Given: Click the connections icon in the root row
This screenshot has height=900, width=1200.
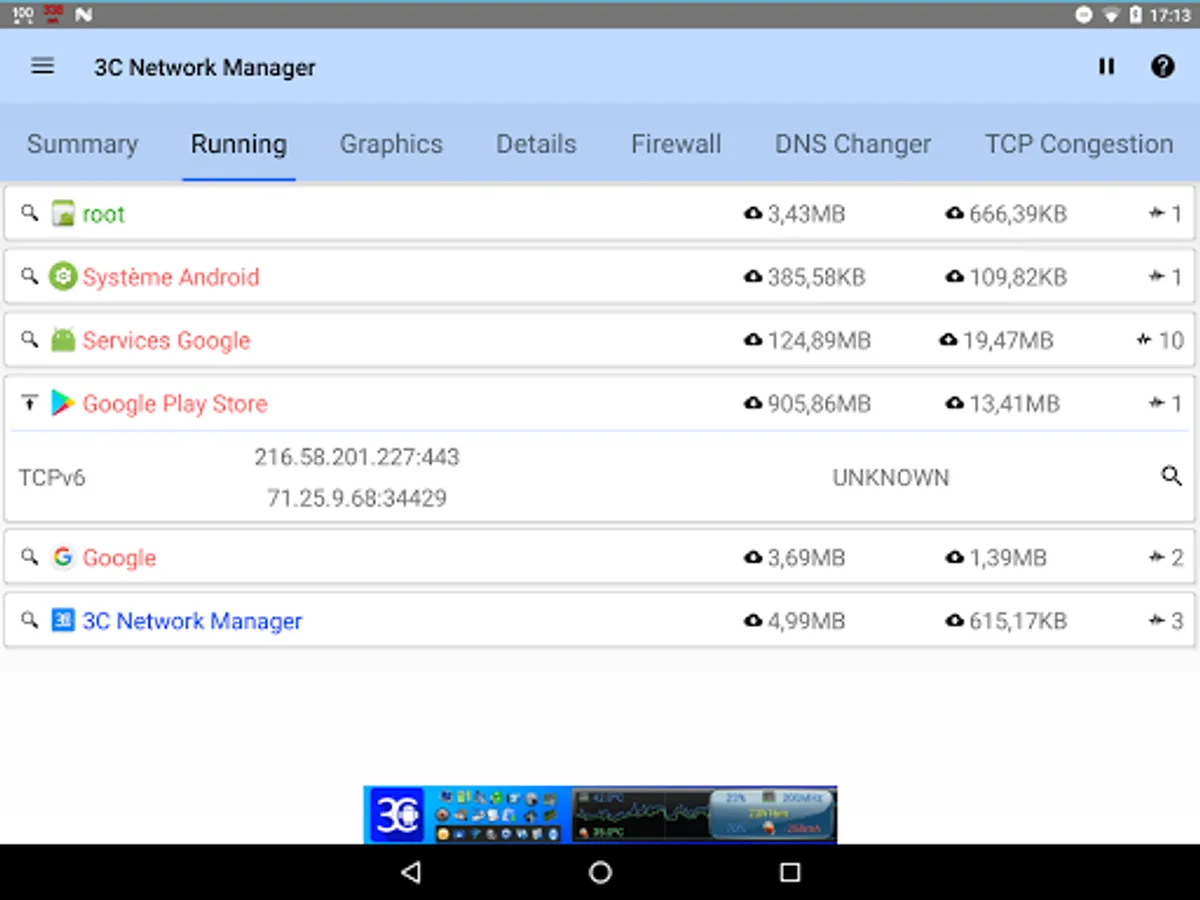Looking at the screenshot, I should coord(1157,213).
